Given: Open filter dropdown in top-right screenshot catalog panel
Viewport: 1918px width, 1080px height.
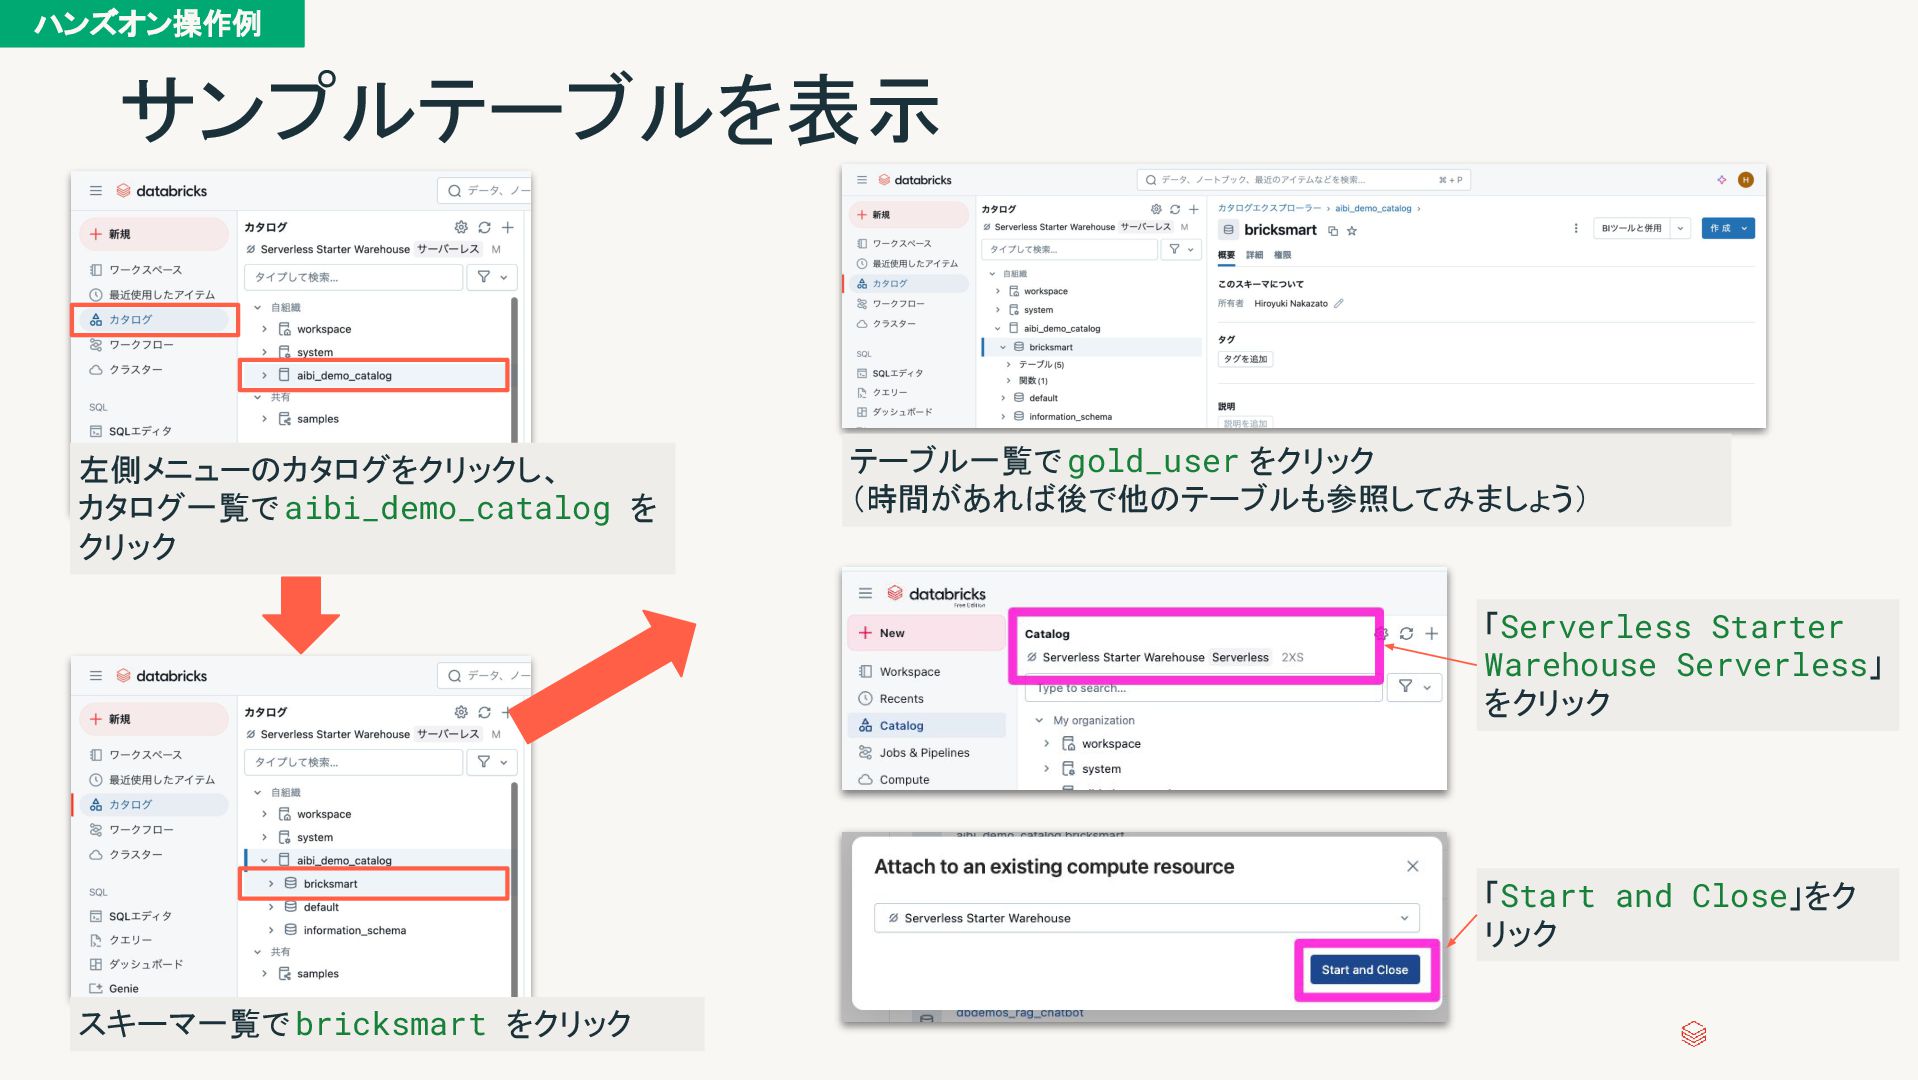Looking at the screenshot, I should (1181, 249).
